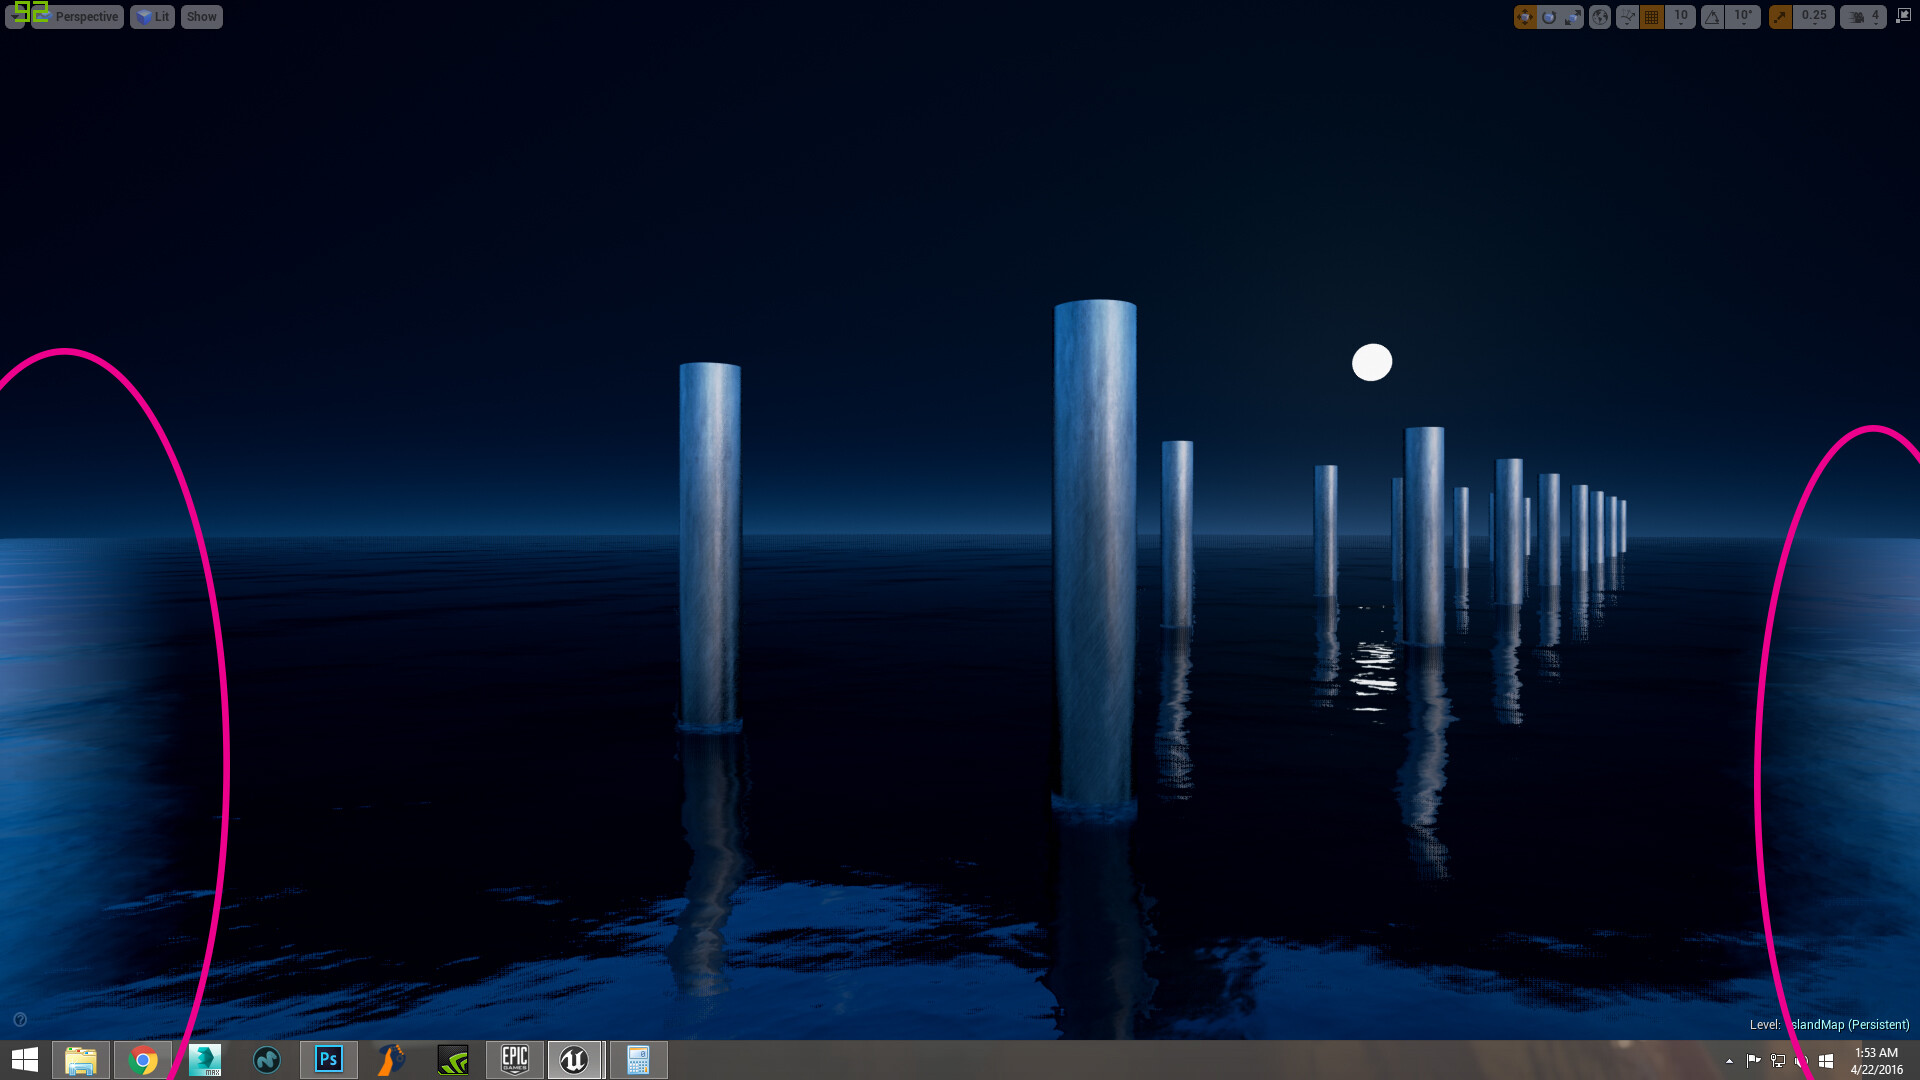Open the camera speed 4 dropdown
The width and height of the screenshot is (1920, 1080).
click(1863, 17)
